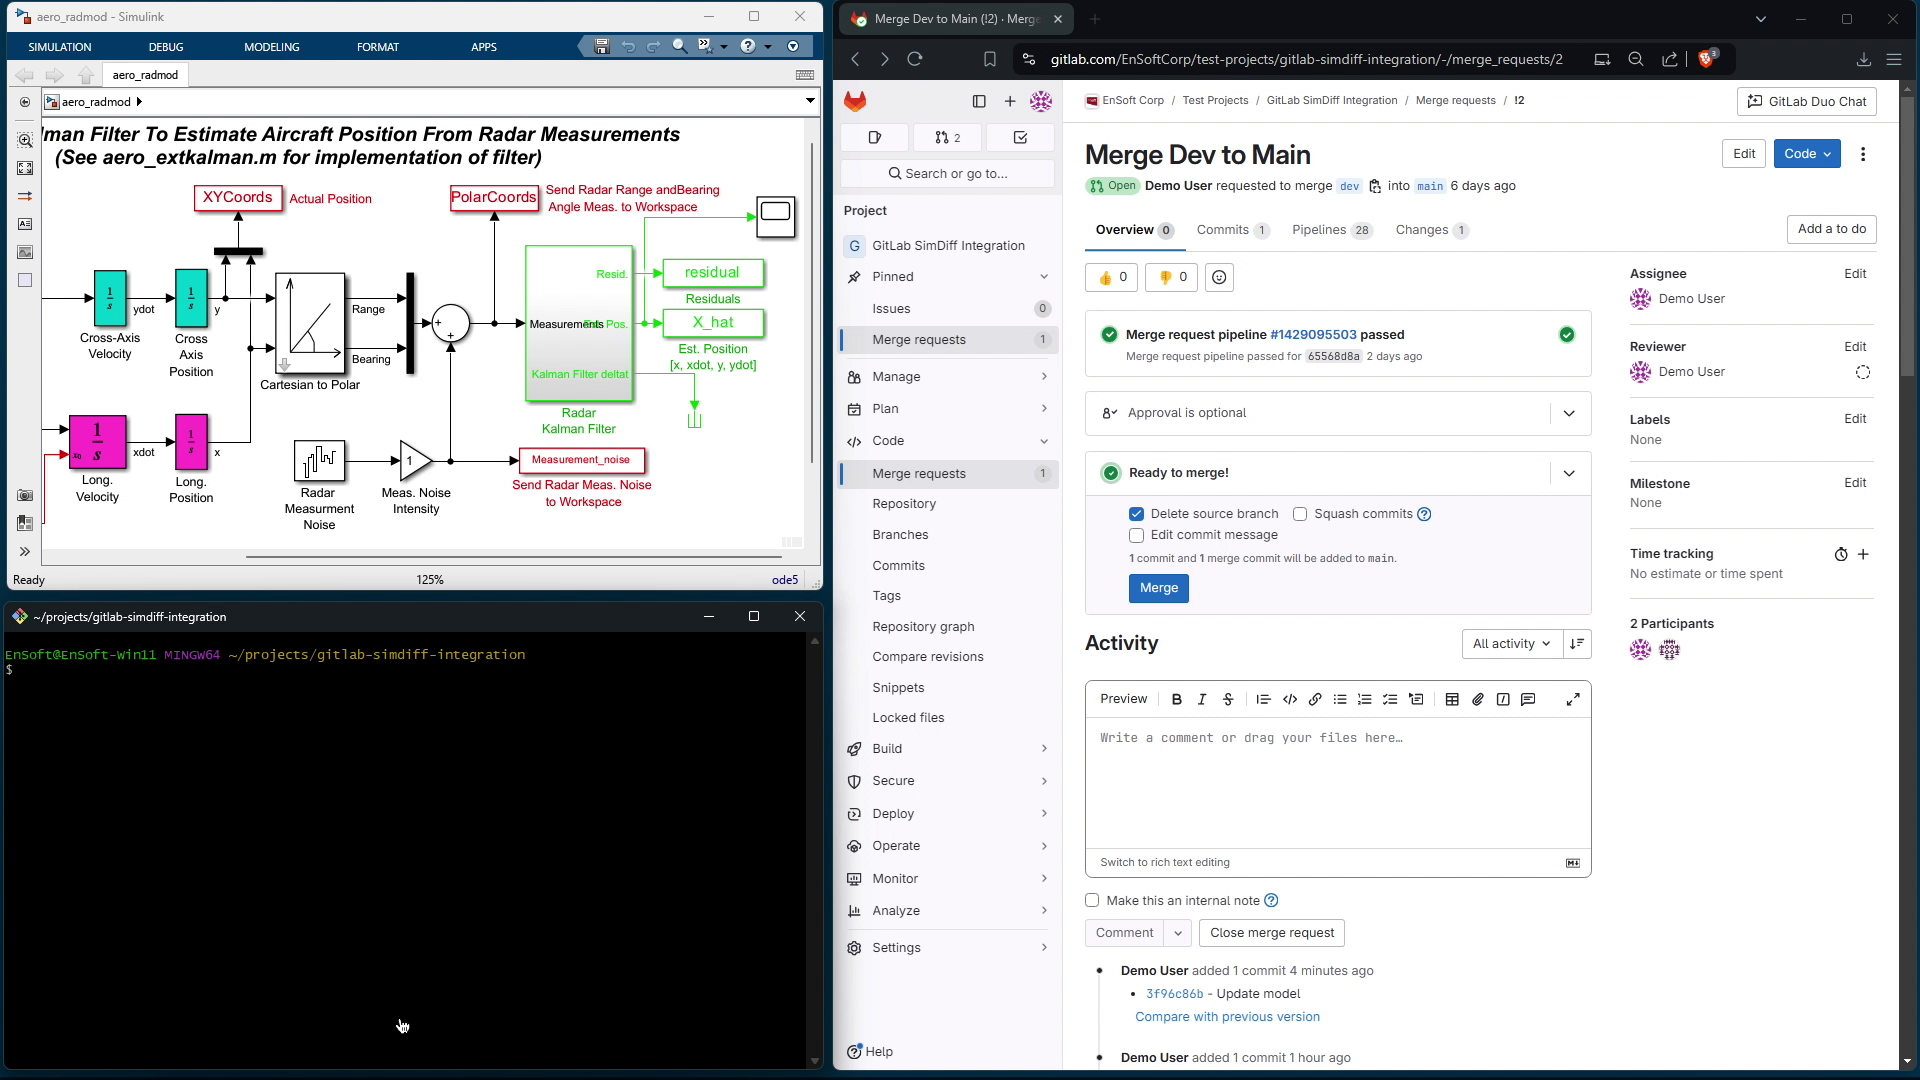Insert a table in comment editor
The height and width of the screenshot is (1080, 1920).
1452,699
